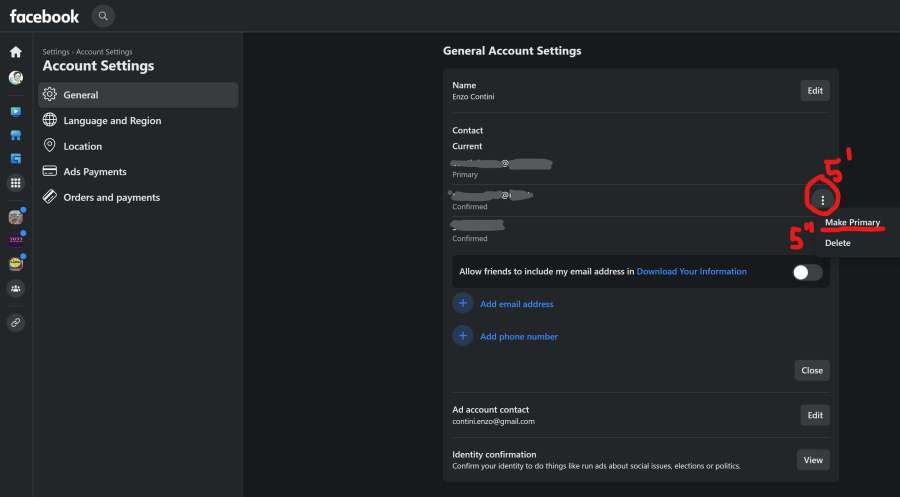Select Make Primary from the context menu
The height and width of the screenshot is (497, 900).
pos(852,222)
